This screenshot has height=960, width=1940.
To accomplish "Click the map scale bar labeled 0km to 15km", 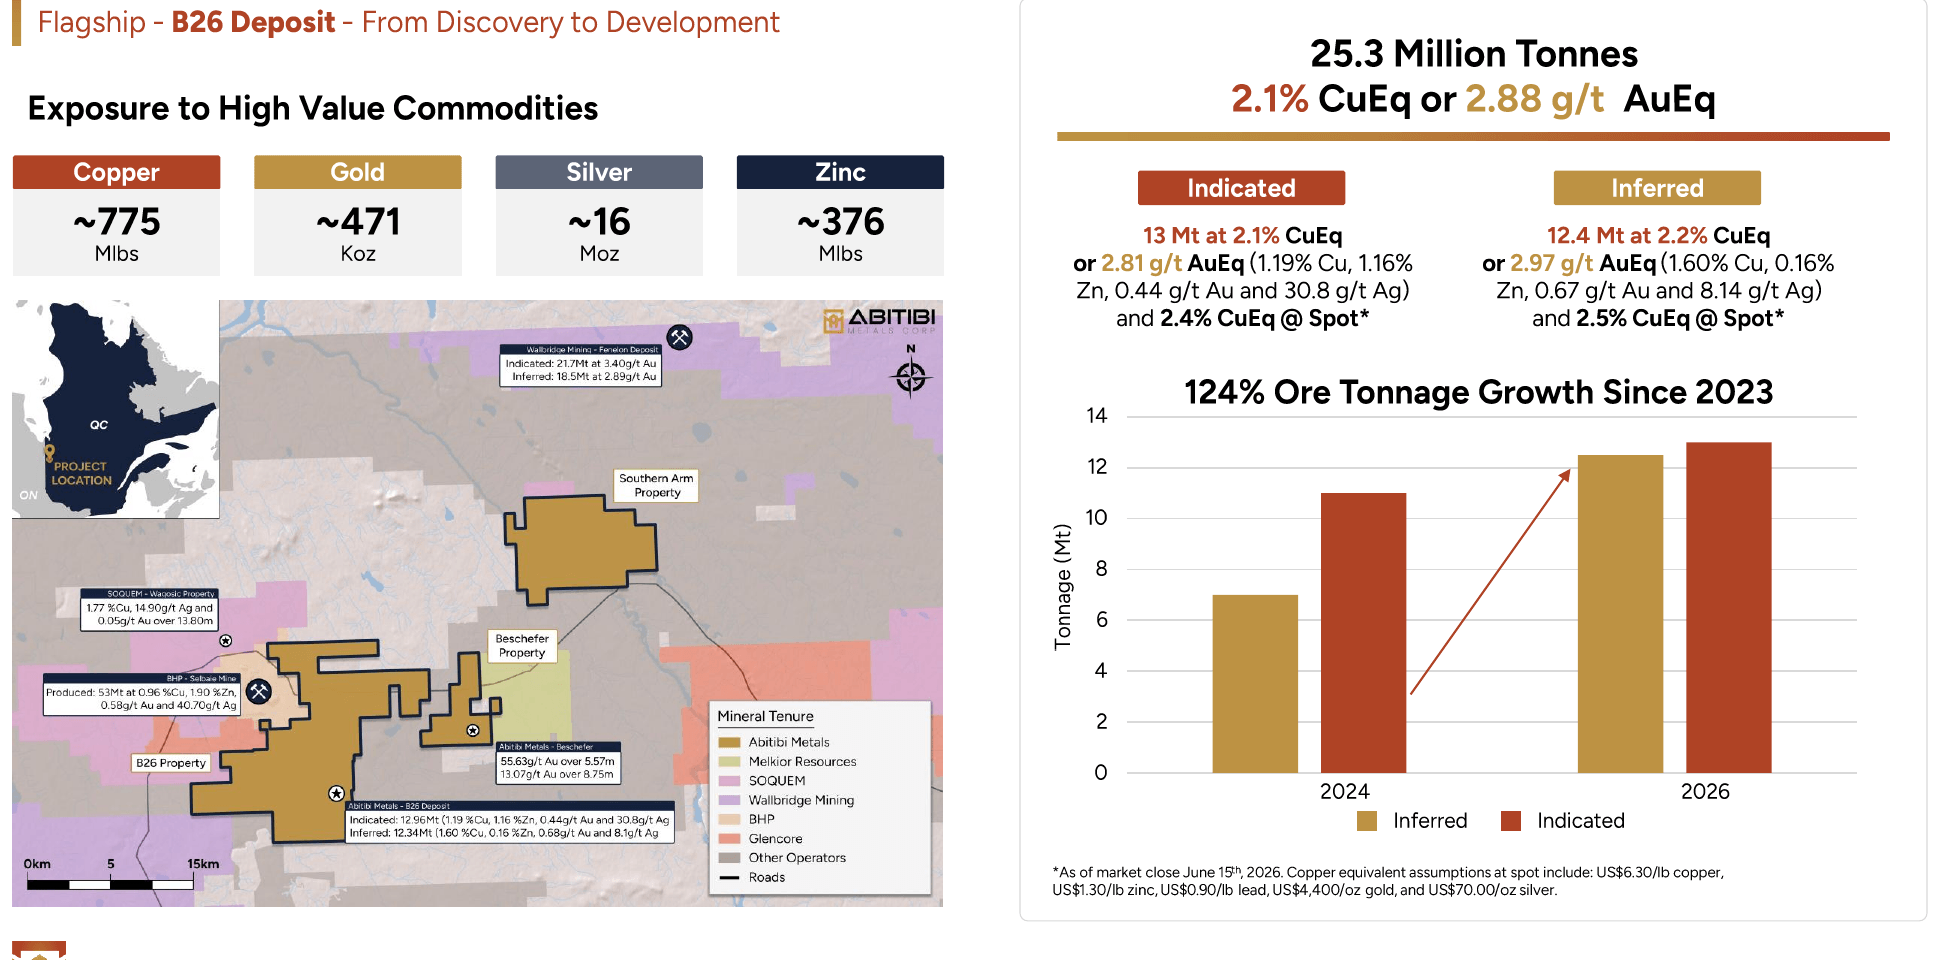I will [x=110, y=884].
